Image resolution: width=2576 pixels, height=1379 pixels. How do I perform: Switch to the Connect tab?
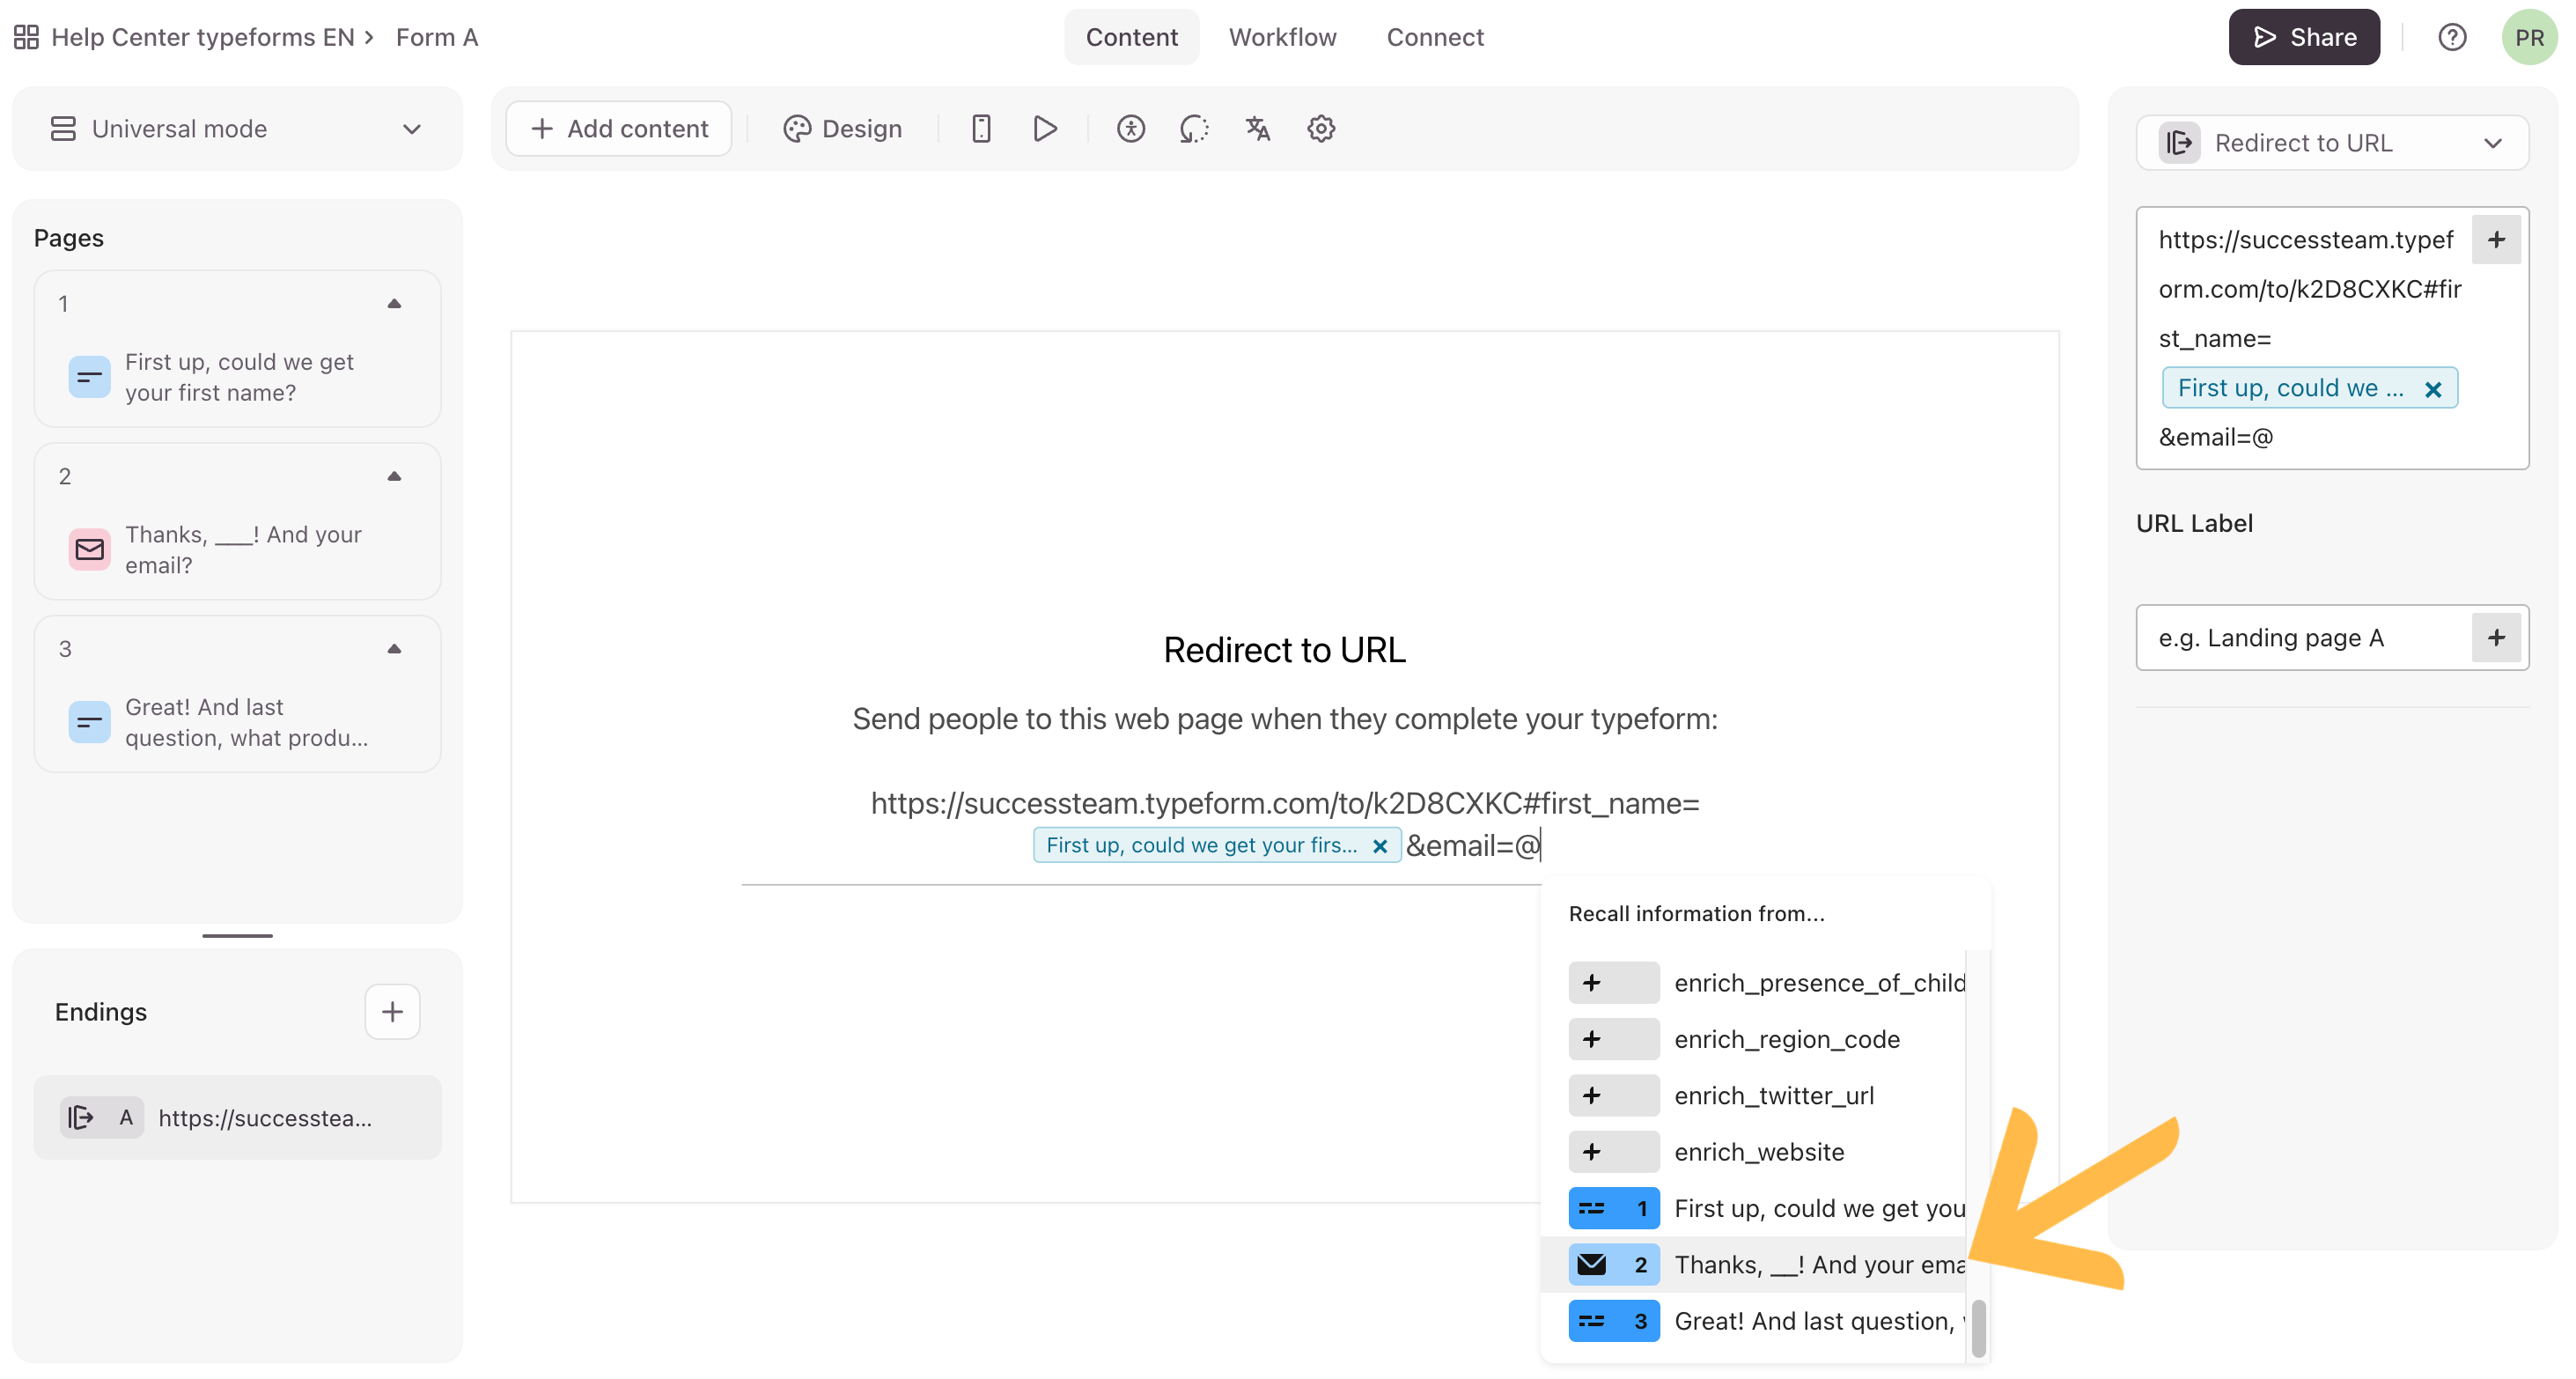point(1434,37)
